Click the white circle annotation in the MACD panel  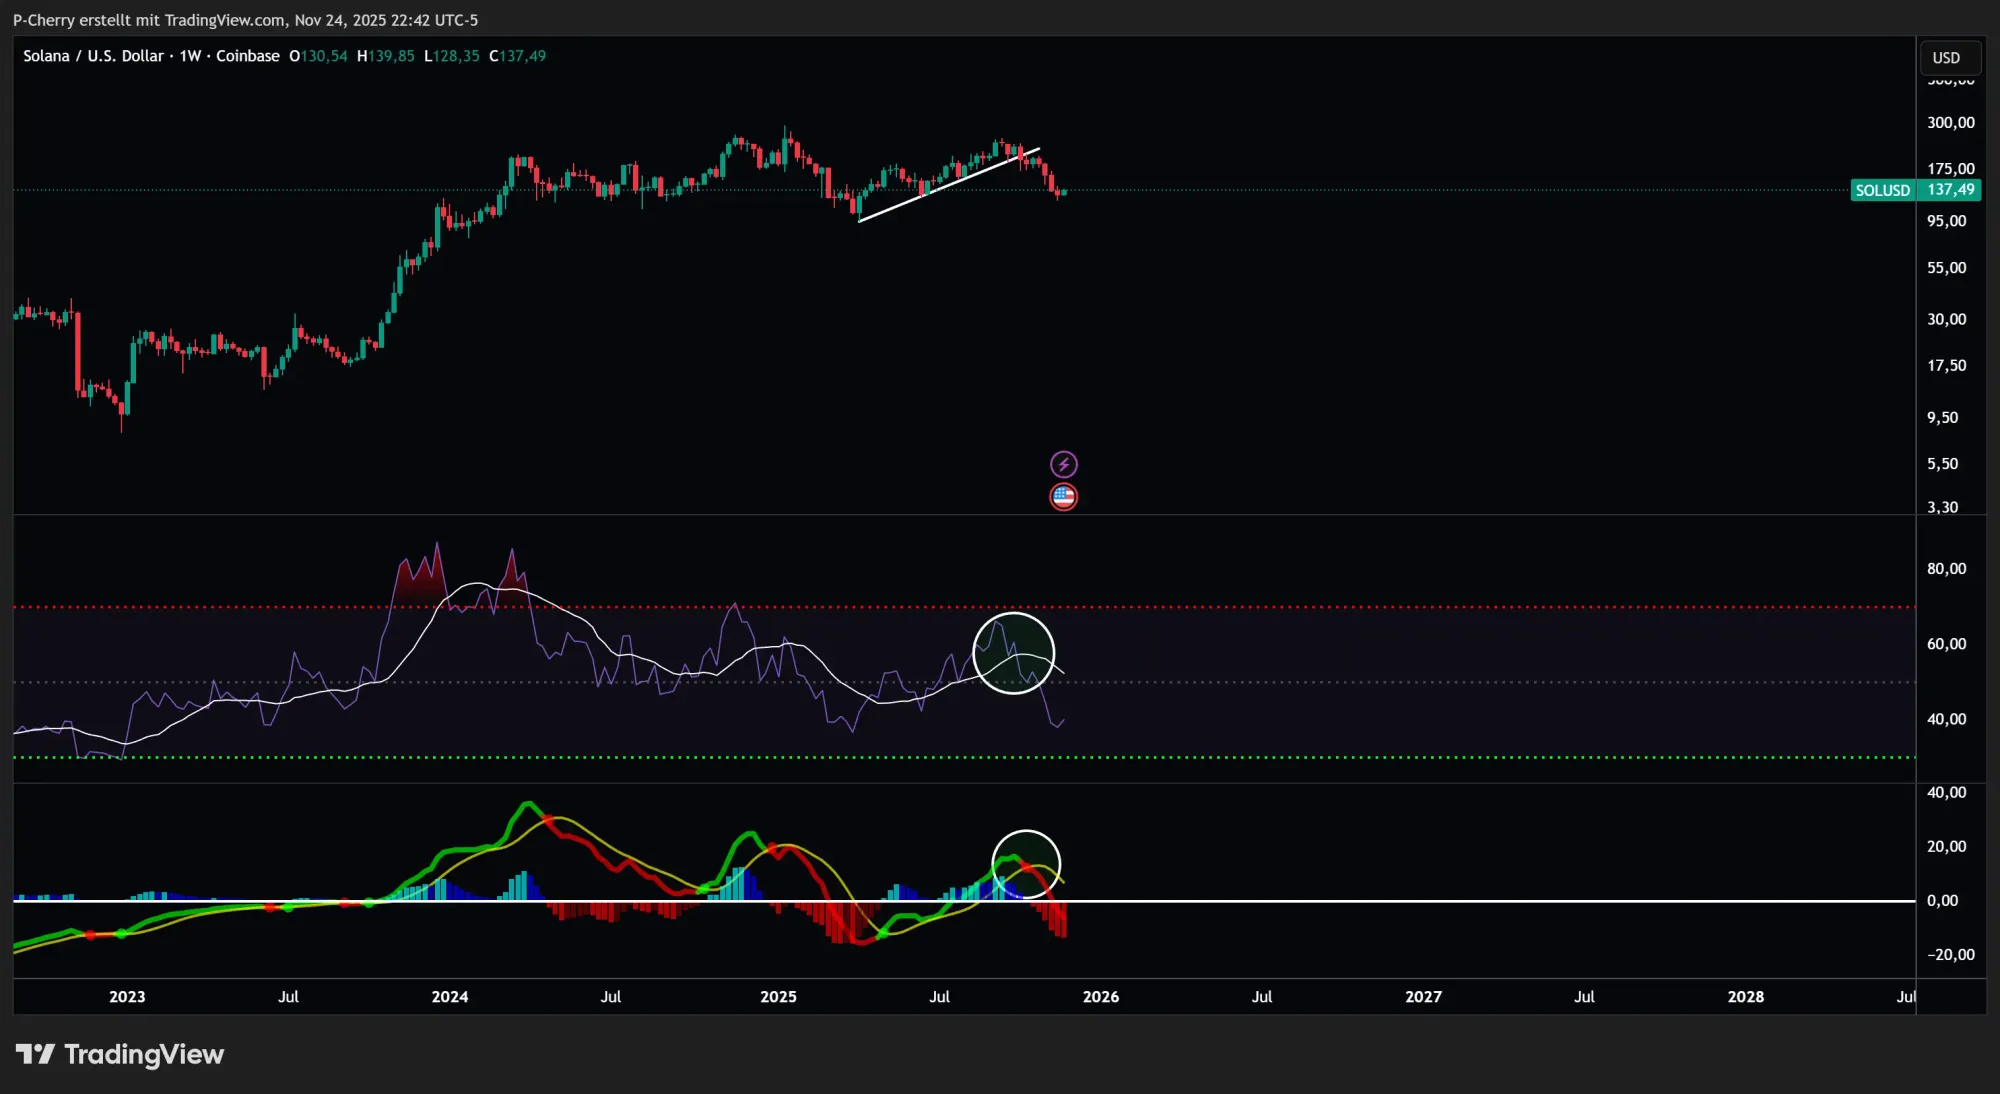(x=1026, y=862)
